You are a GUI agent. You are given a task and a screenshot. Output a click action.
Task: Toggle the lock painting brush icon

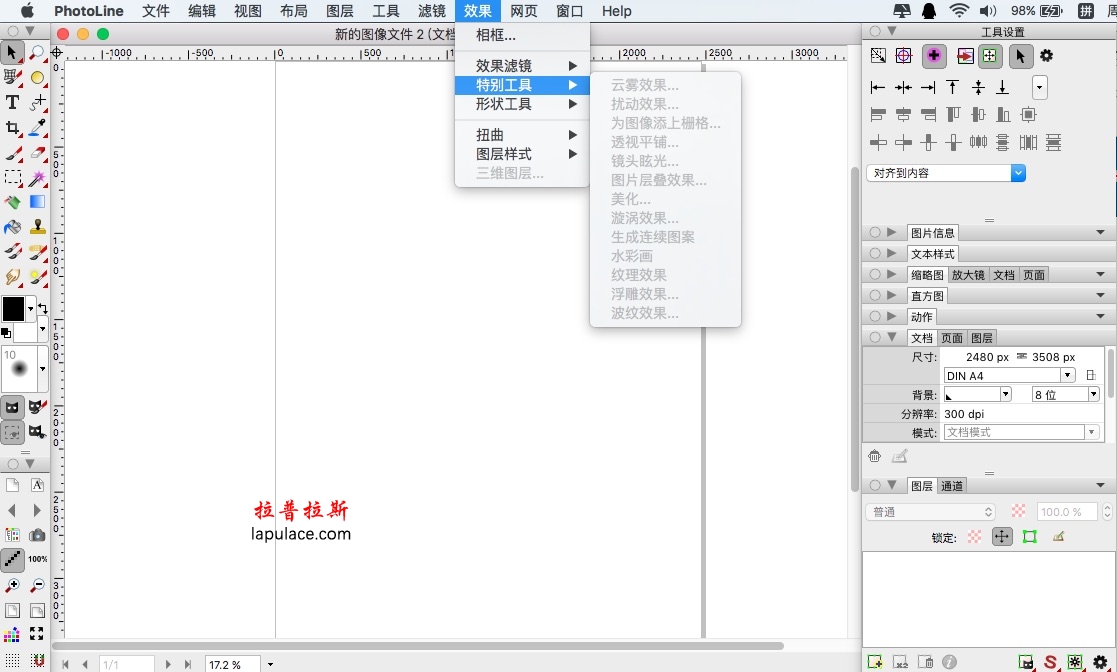pyautogui.click(x=1058, y=537)
